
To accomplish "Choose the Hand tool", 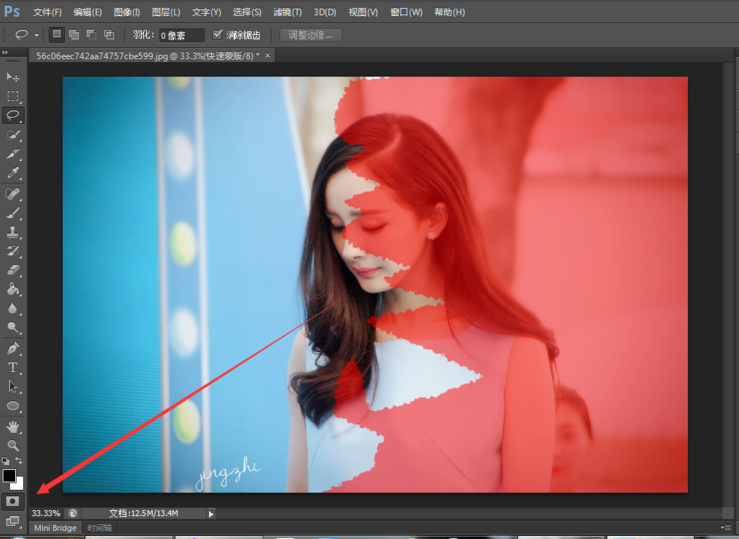I will click(x=13, y=426).
